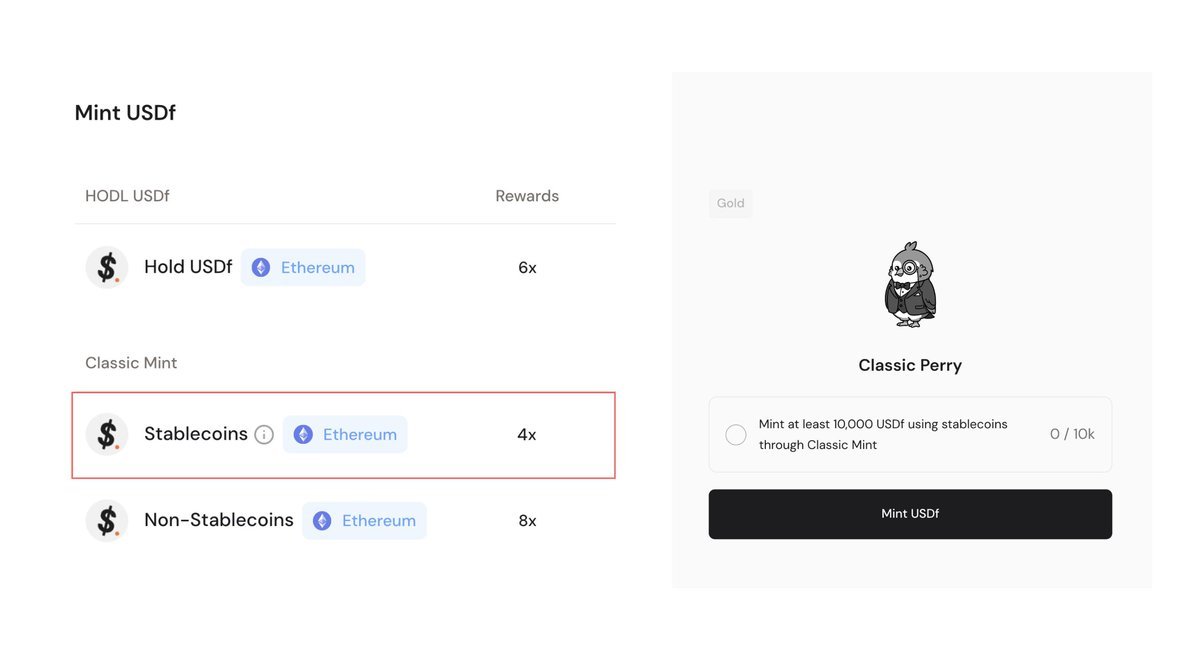Click Ethereum logo in Hold USDf row
The width and height of the screenshot is (1200, 666).
coord(261,268)
